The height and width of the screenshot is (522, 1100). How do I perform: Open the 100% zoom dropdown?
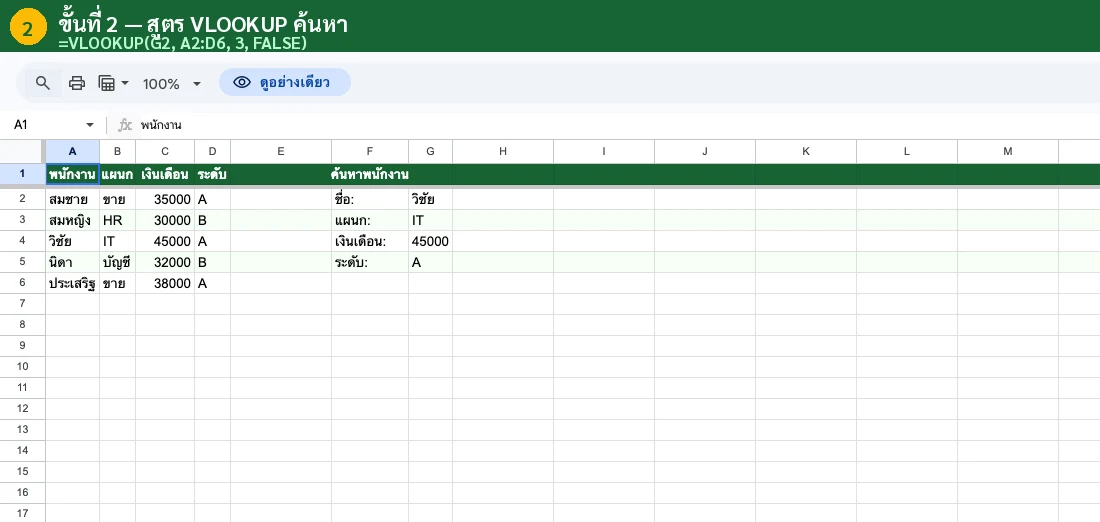(x=171, y=84)
